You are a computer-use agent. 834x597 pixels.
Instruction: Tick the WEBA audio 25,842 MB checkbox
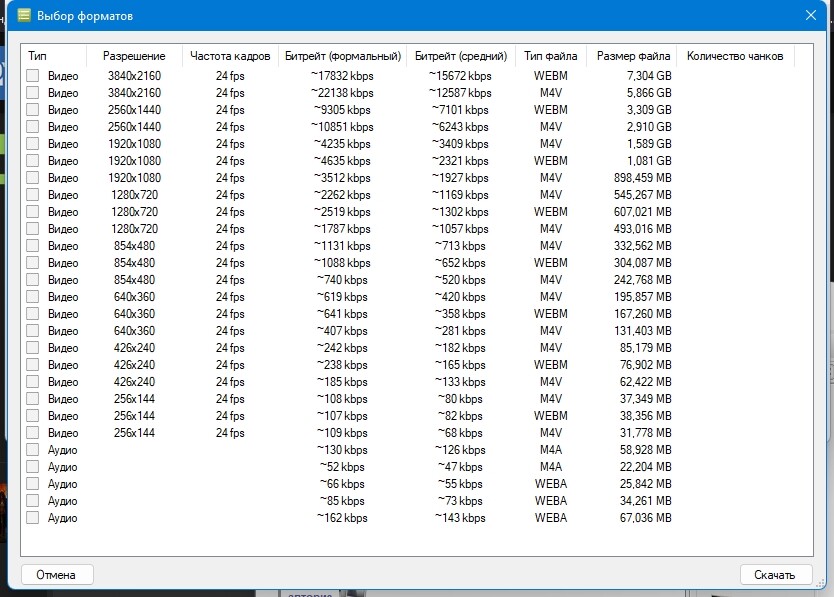(32, 484)
